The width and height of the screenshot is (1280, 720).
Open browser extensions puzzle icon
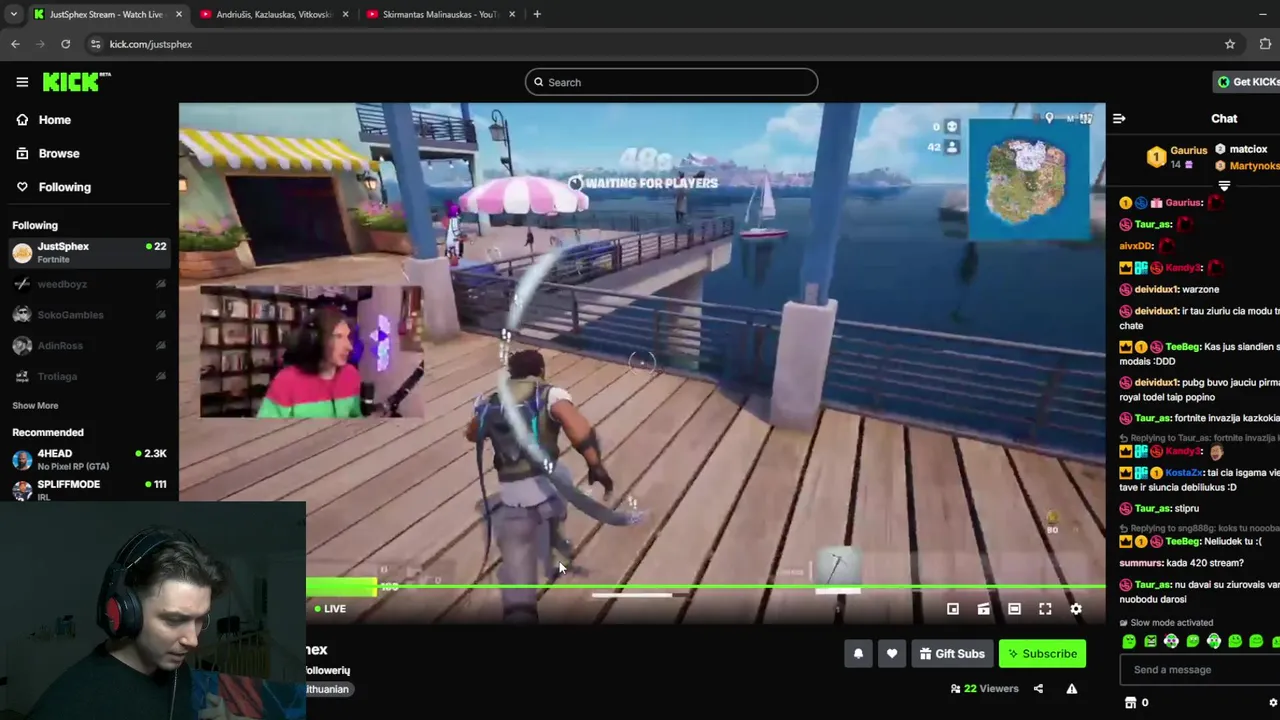1266,44
